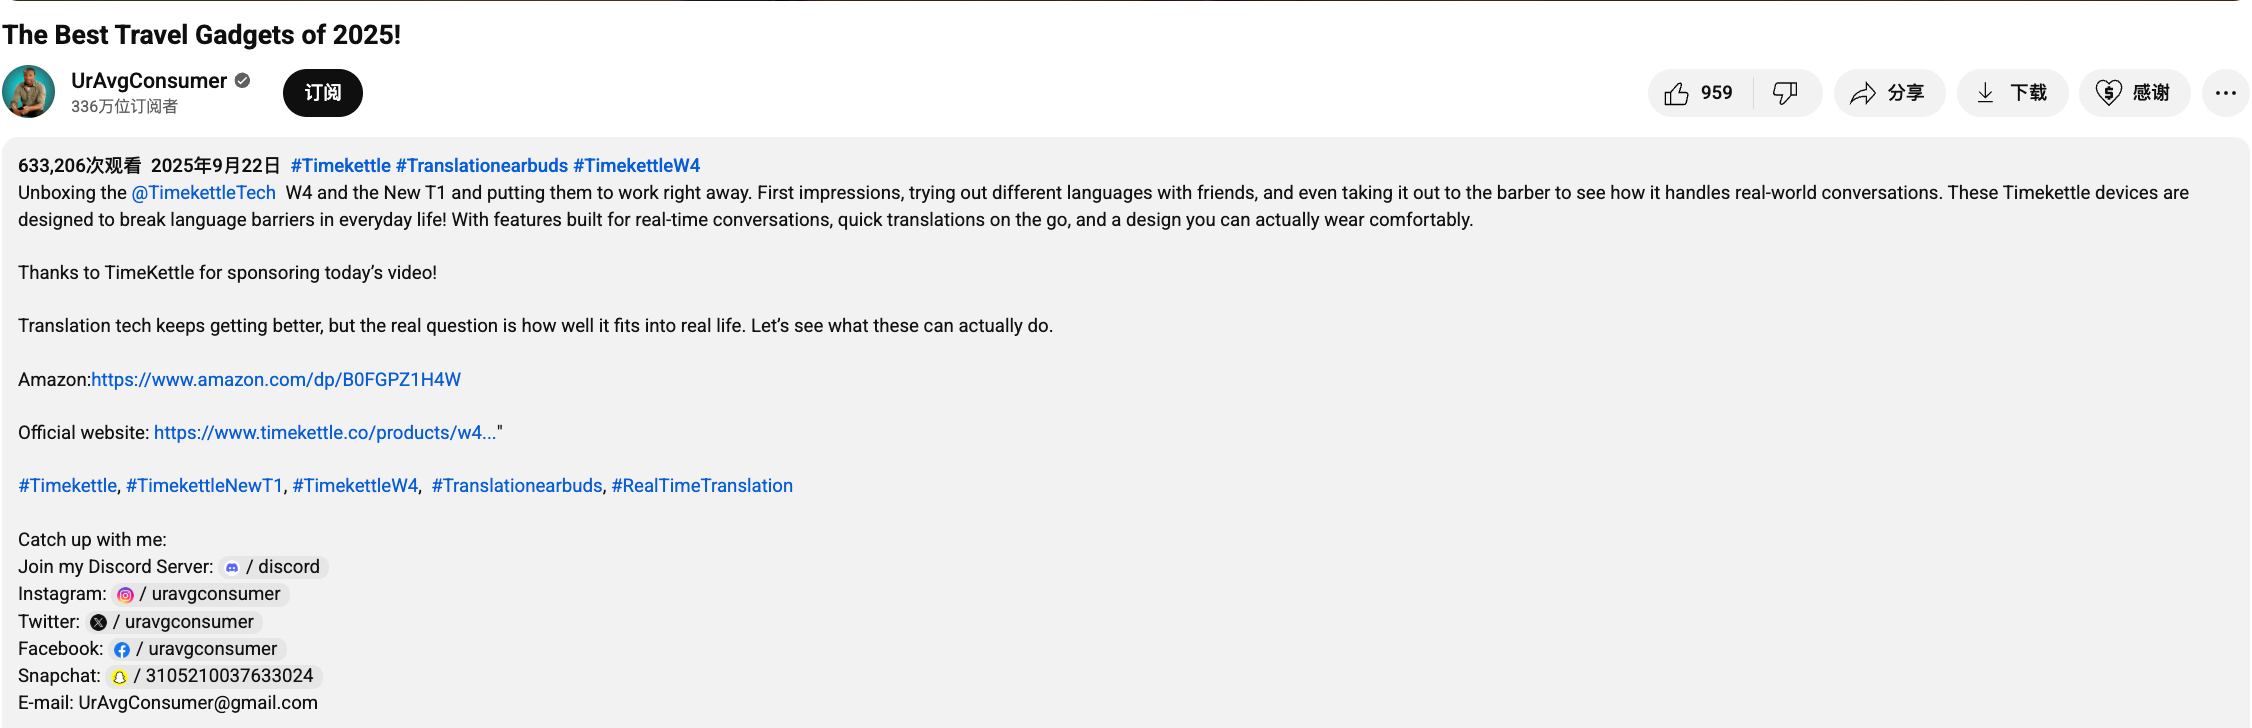Open the @TimekettleTech channel mention

tap(203, 193)
